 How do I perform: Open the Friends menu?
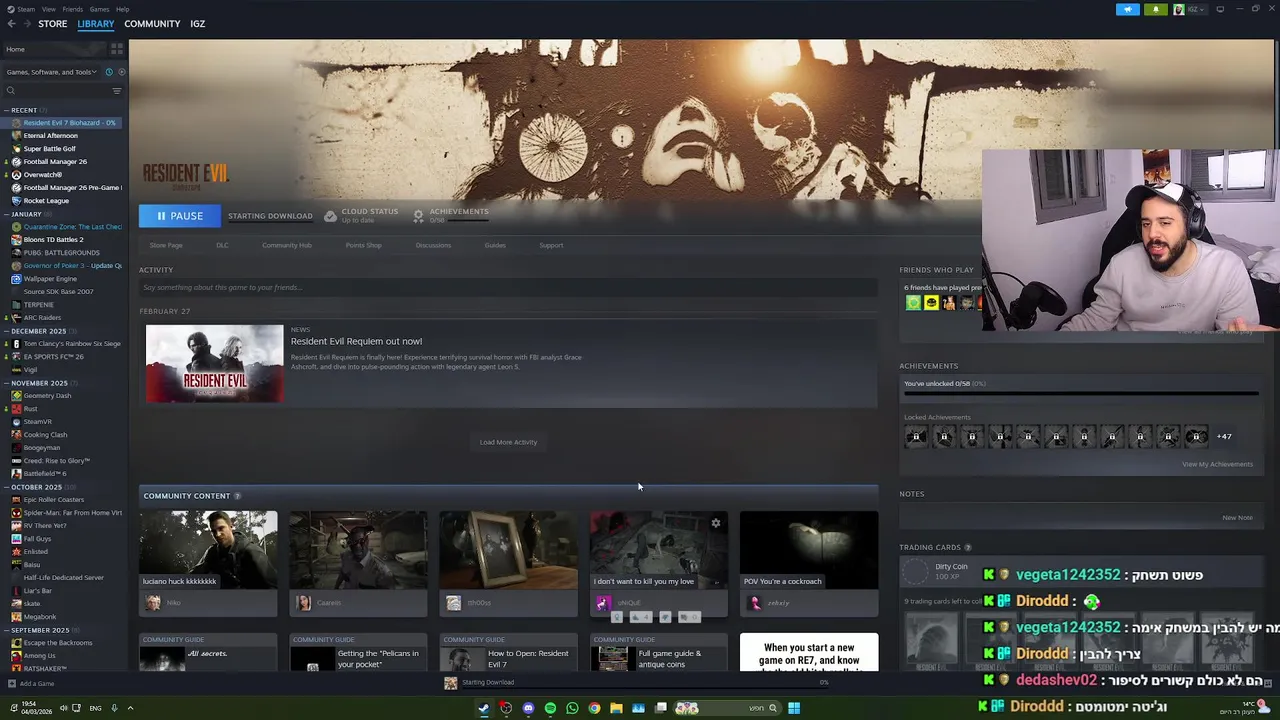73,9
